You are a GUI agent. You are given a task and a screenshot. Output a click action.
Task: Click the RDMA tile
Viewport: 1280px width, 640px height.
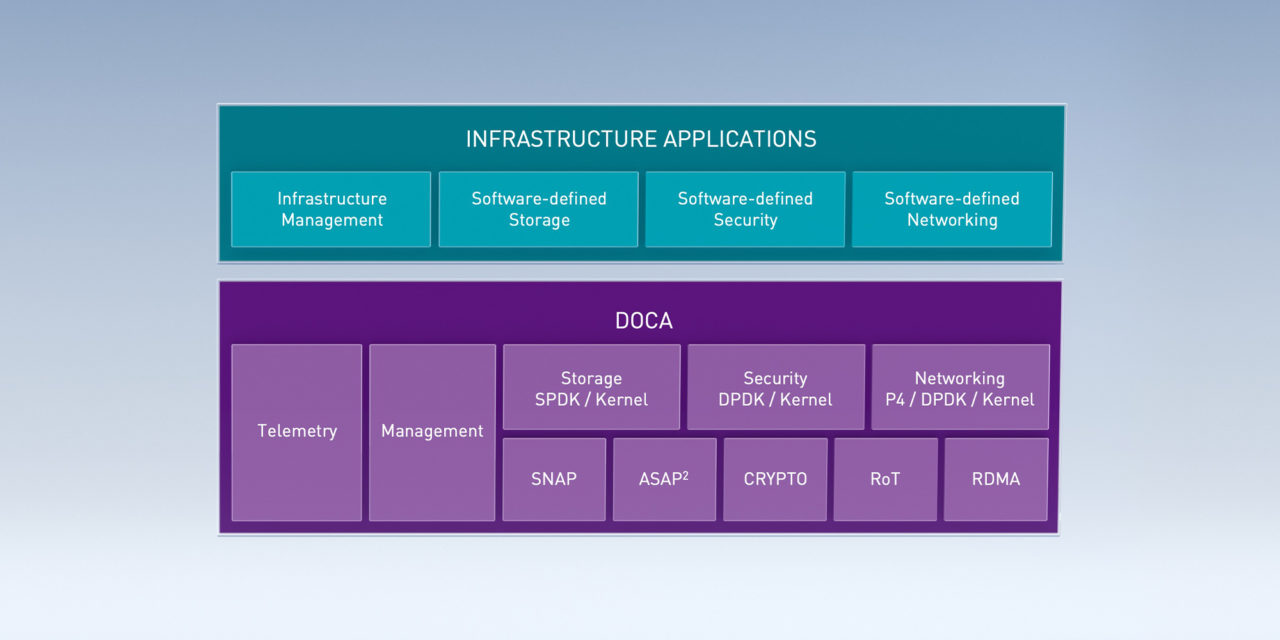coord(996,479)
